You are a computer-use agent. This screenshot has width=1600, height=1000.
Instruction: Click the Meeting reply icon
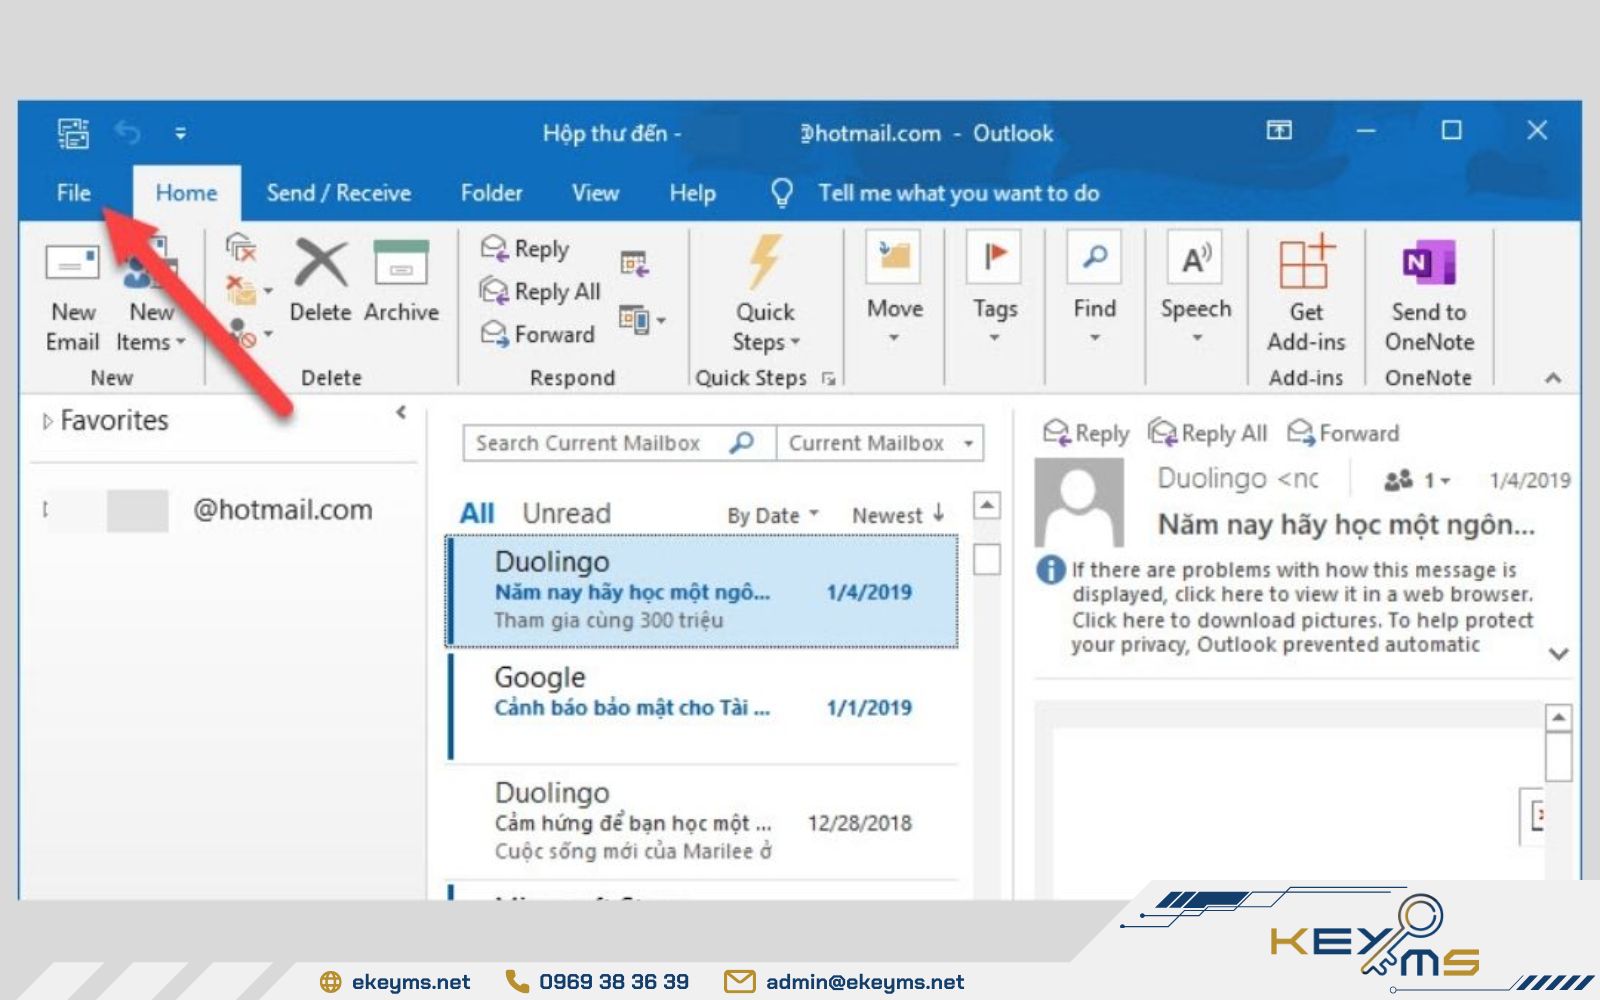[x=634, y=263]
